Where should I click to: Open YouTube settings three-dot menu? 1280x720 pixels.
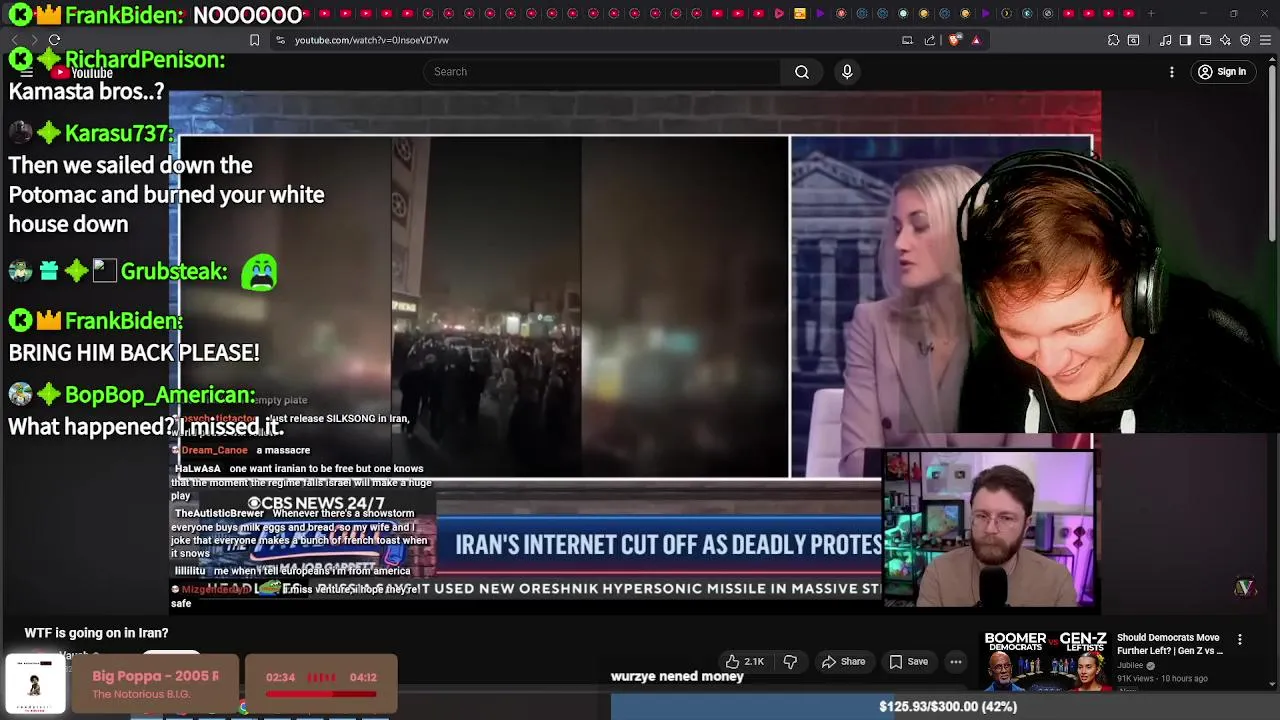(1172, 72)
